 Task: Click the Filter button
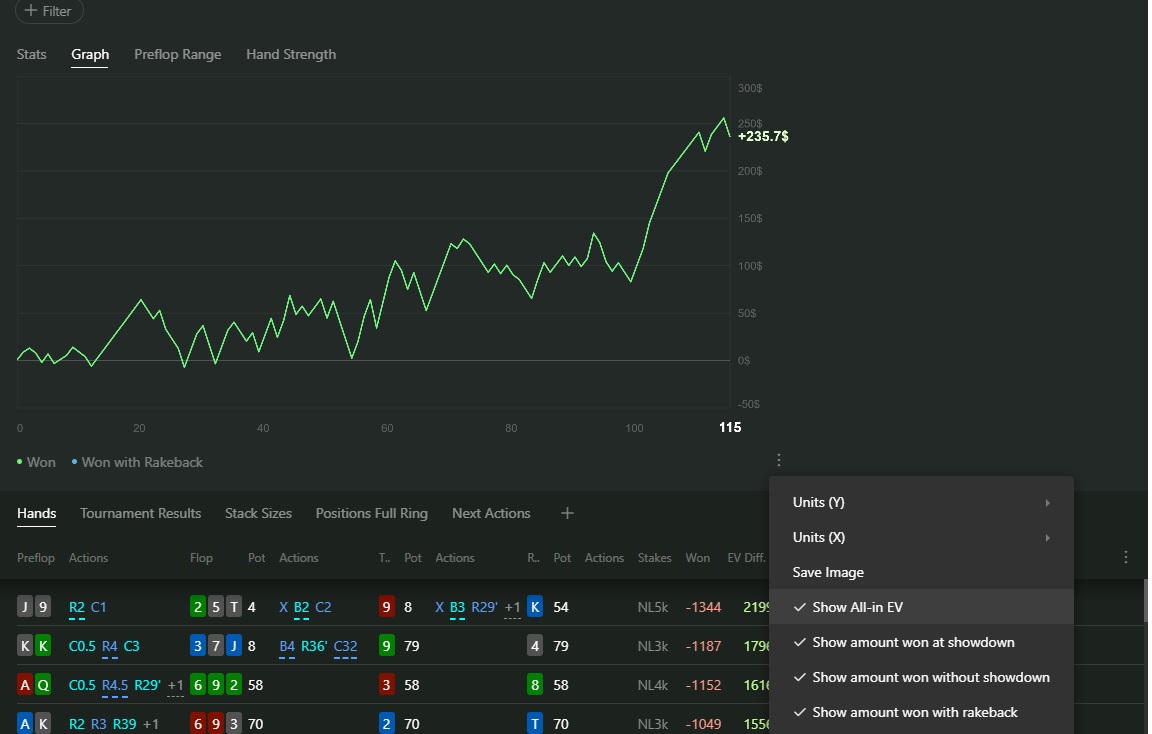tap(48, 11)
